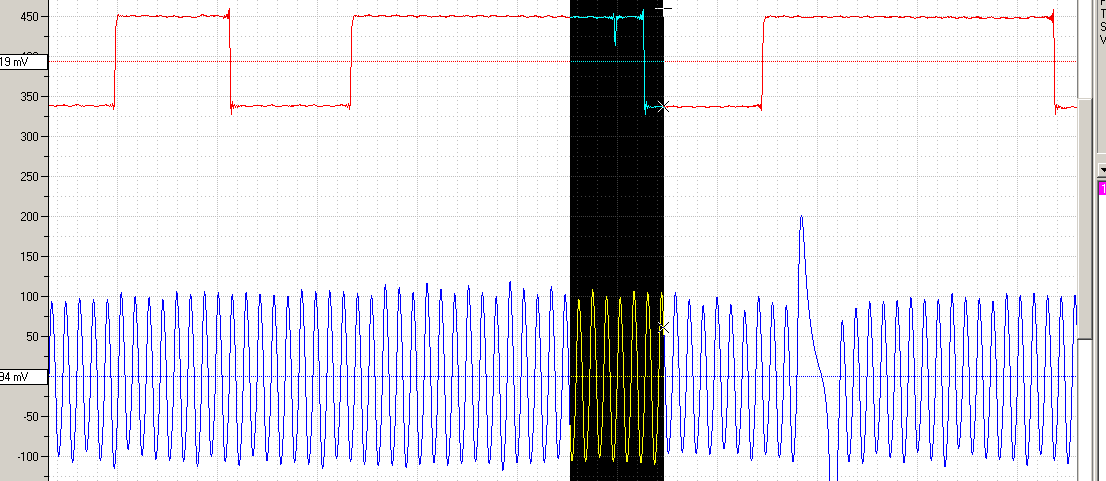
Task: Select the 94 mV level marker box
Action: tap(23, 377)
